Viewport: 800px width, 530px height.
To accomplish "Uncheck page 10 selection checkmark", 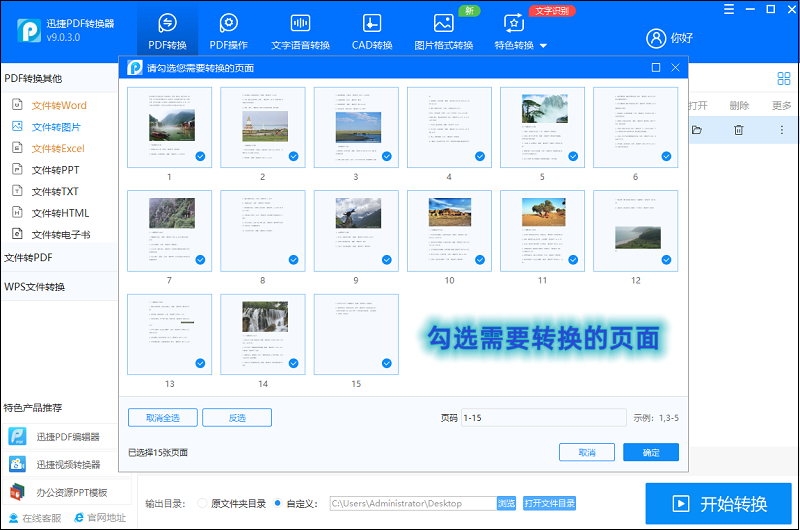I will coord(480,260).
